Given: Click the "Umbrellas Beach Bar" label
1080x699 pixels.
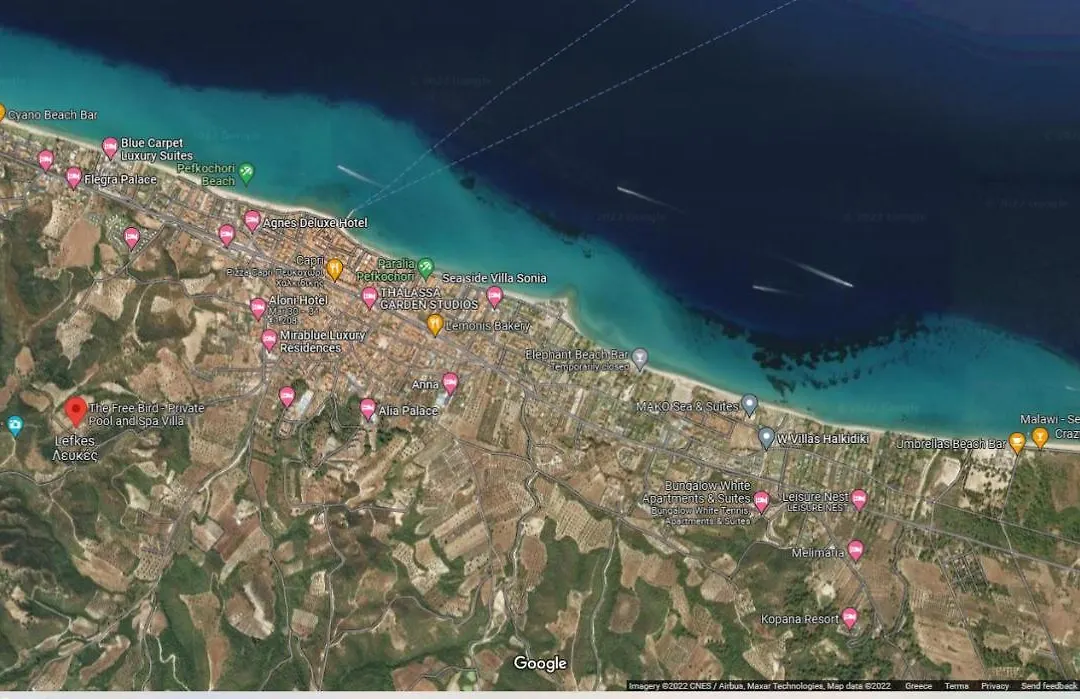Looking at the screenshot, I should [951, 444].
